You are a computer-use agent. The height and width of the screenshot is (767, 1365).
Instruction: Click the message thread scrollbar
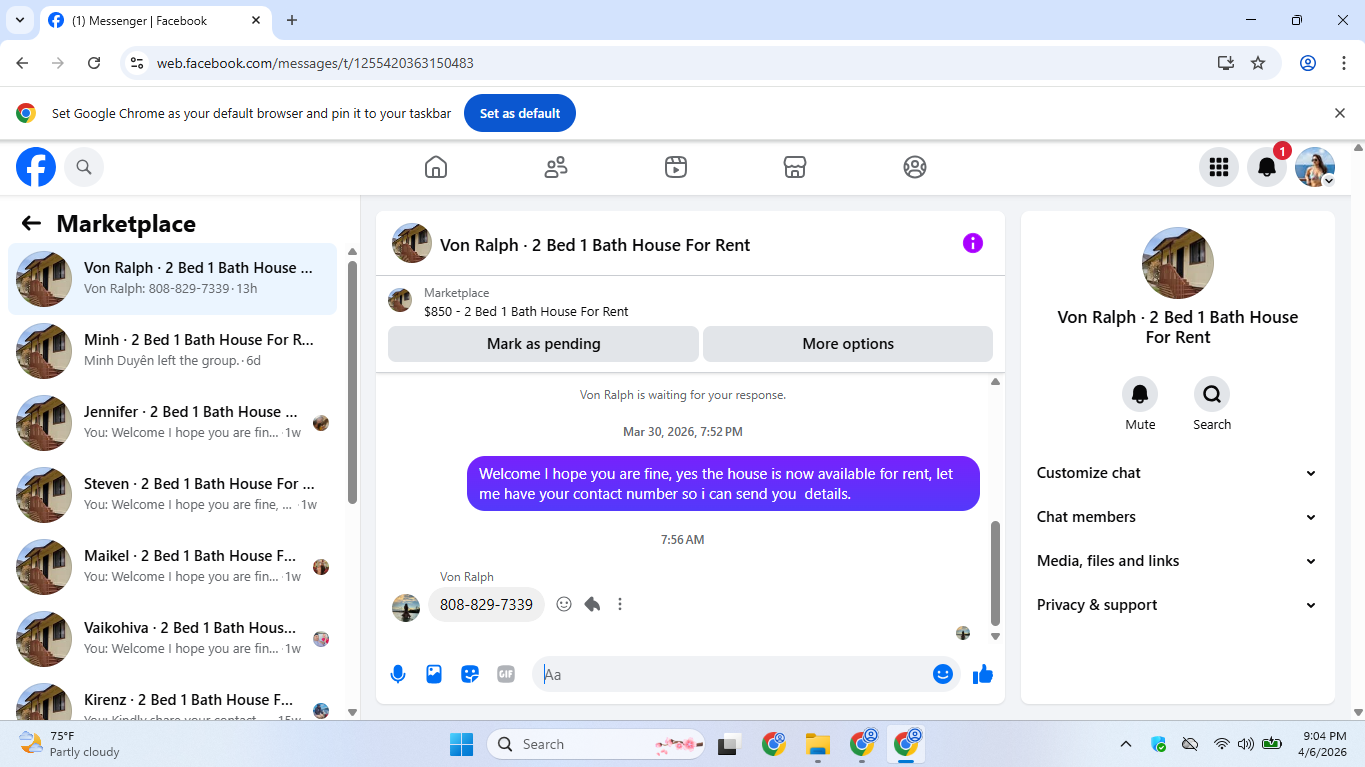point(995,572)
